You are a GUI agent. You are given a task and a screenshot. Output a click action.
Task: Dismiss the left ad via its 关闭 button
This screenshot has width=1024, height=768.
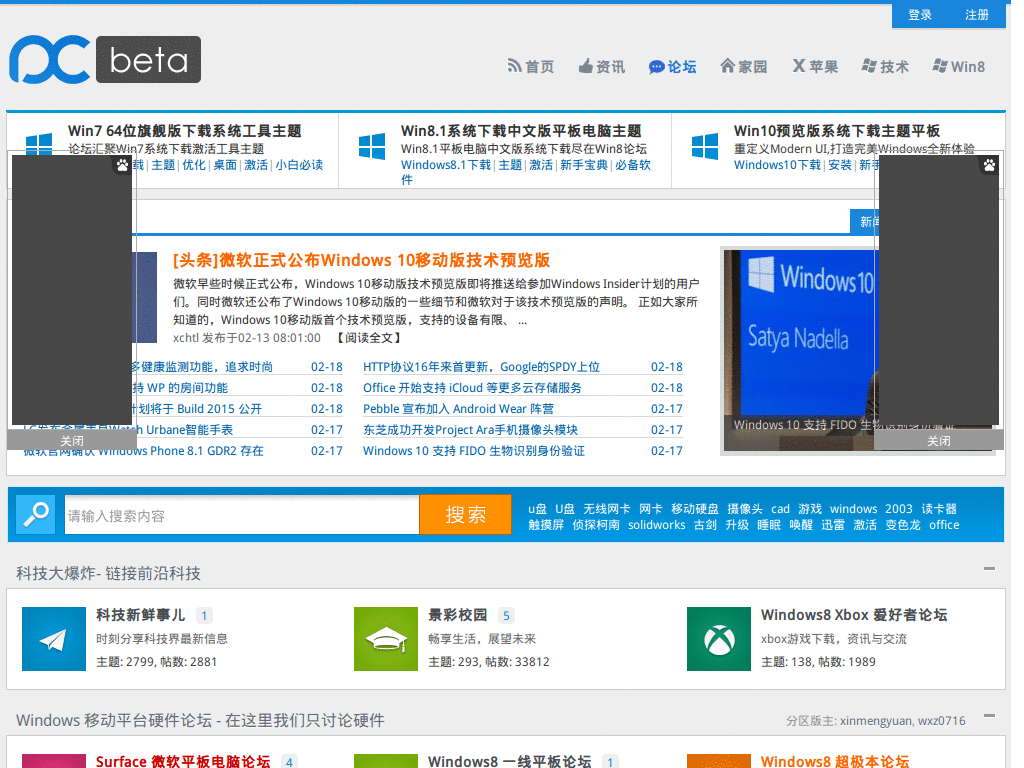point(71,440)
